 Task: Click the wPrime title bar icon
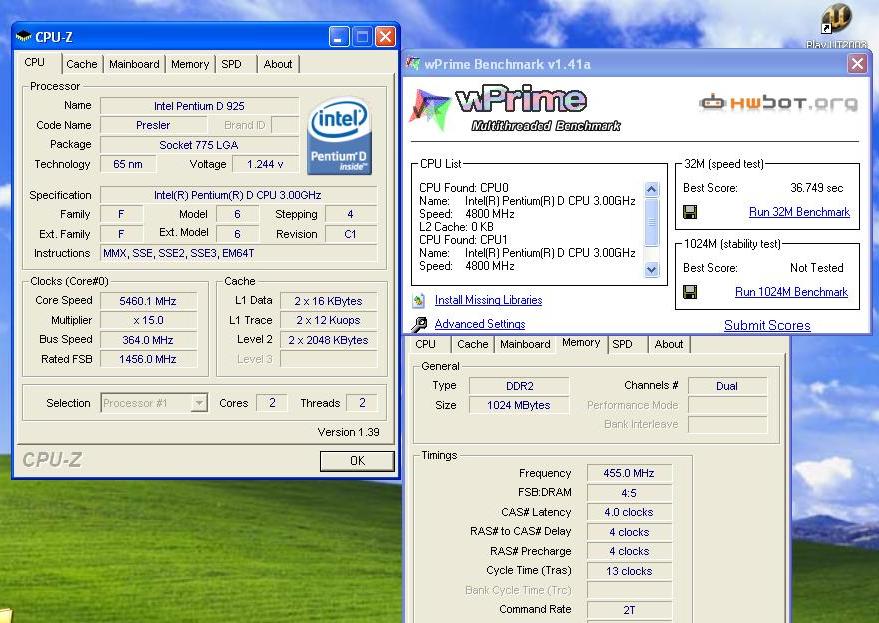click(x=413, y=64)
